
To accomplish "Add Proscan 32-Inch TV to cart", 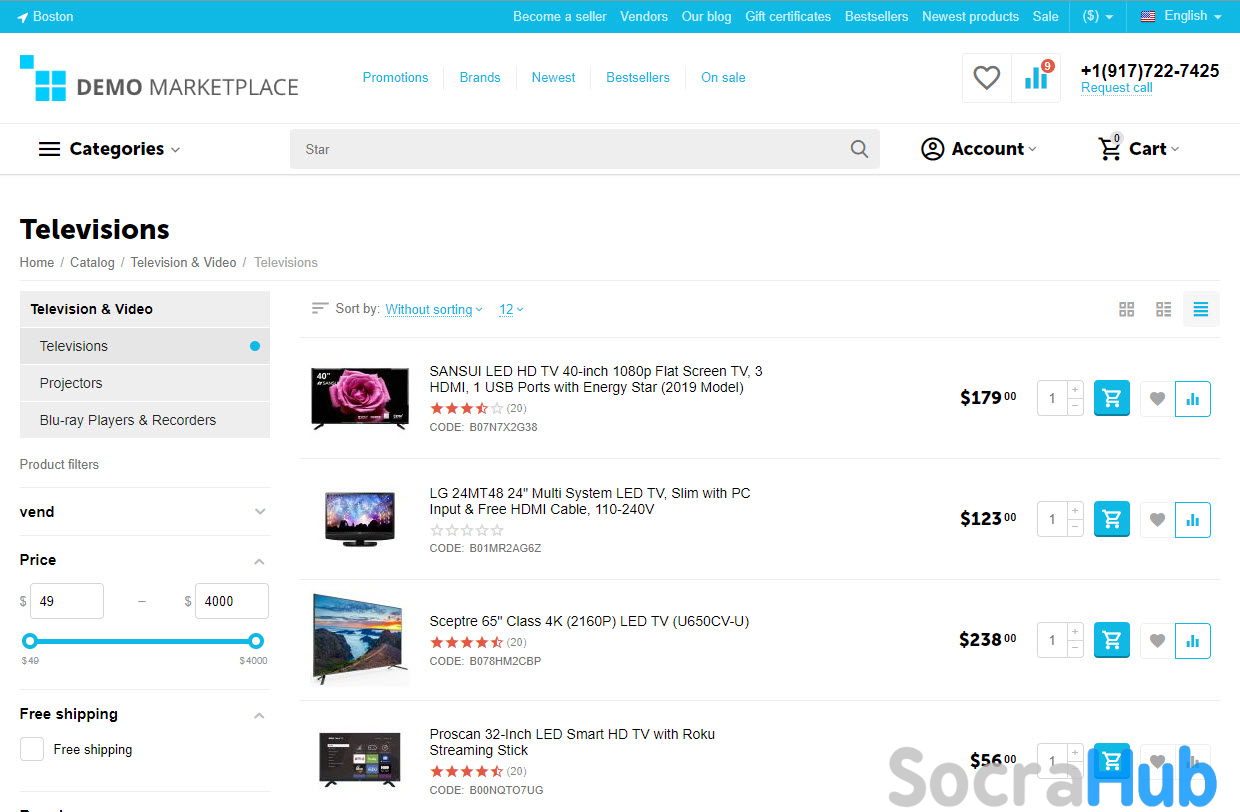I will pyautogui.click(x=1112, y=761).
